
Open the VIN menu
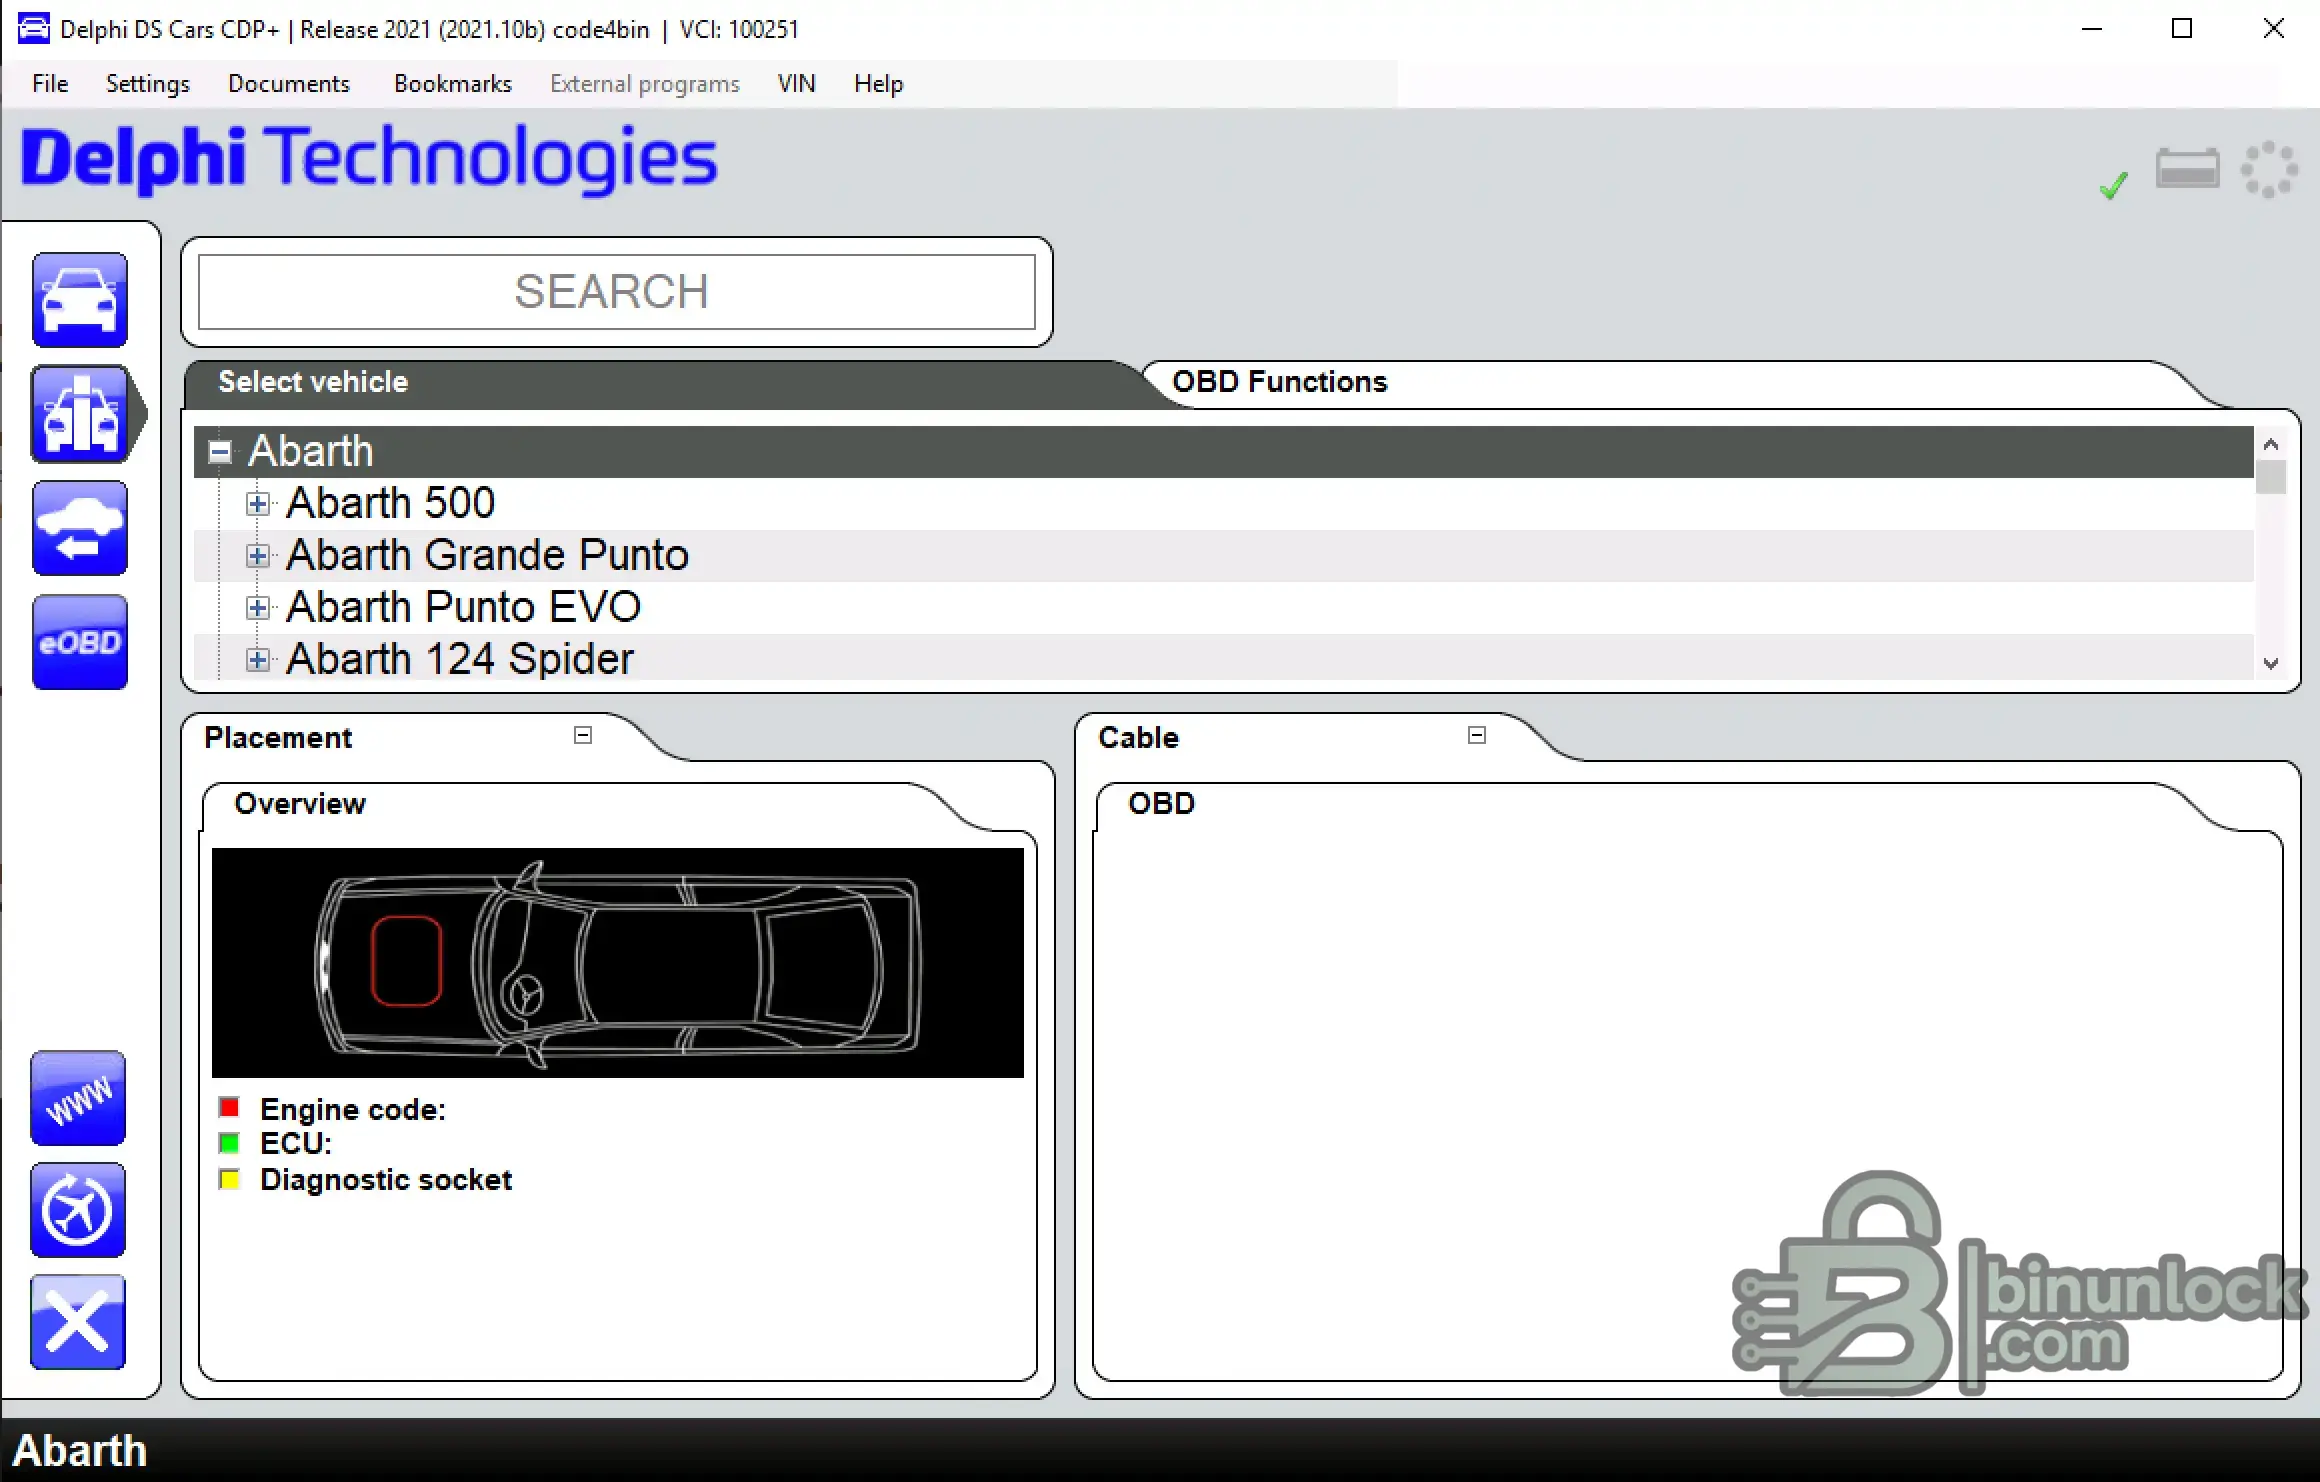797,84
